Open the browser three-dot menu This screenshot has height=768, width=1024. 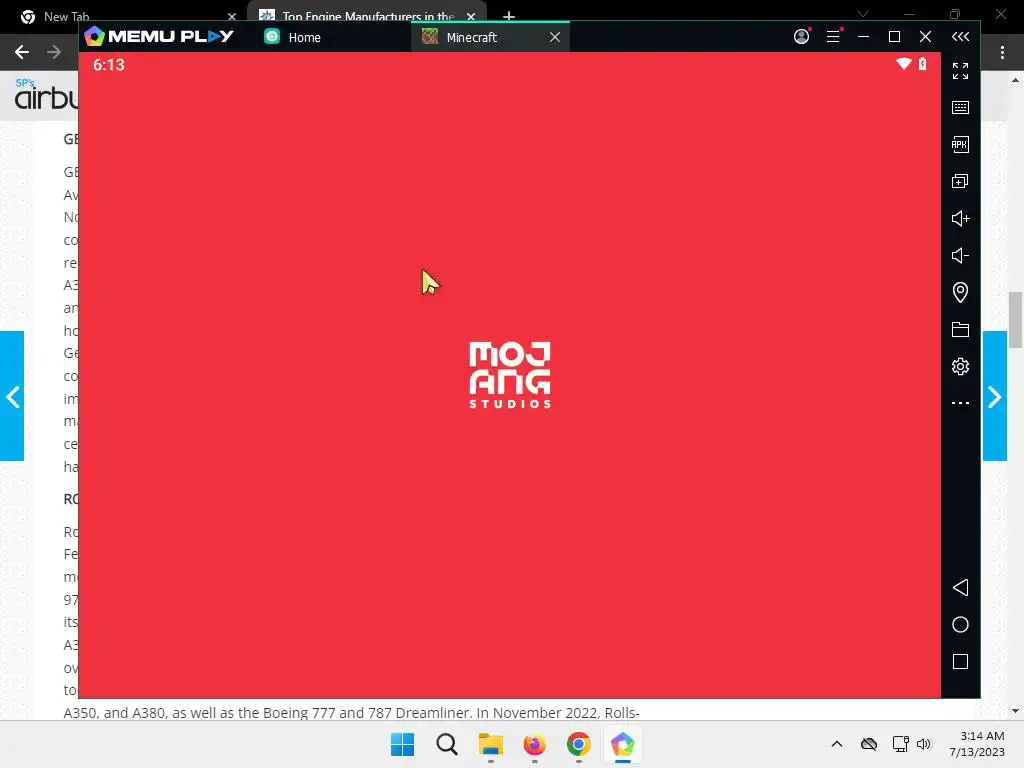1002,52
